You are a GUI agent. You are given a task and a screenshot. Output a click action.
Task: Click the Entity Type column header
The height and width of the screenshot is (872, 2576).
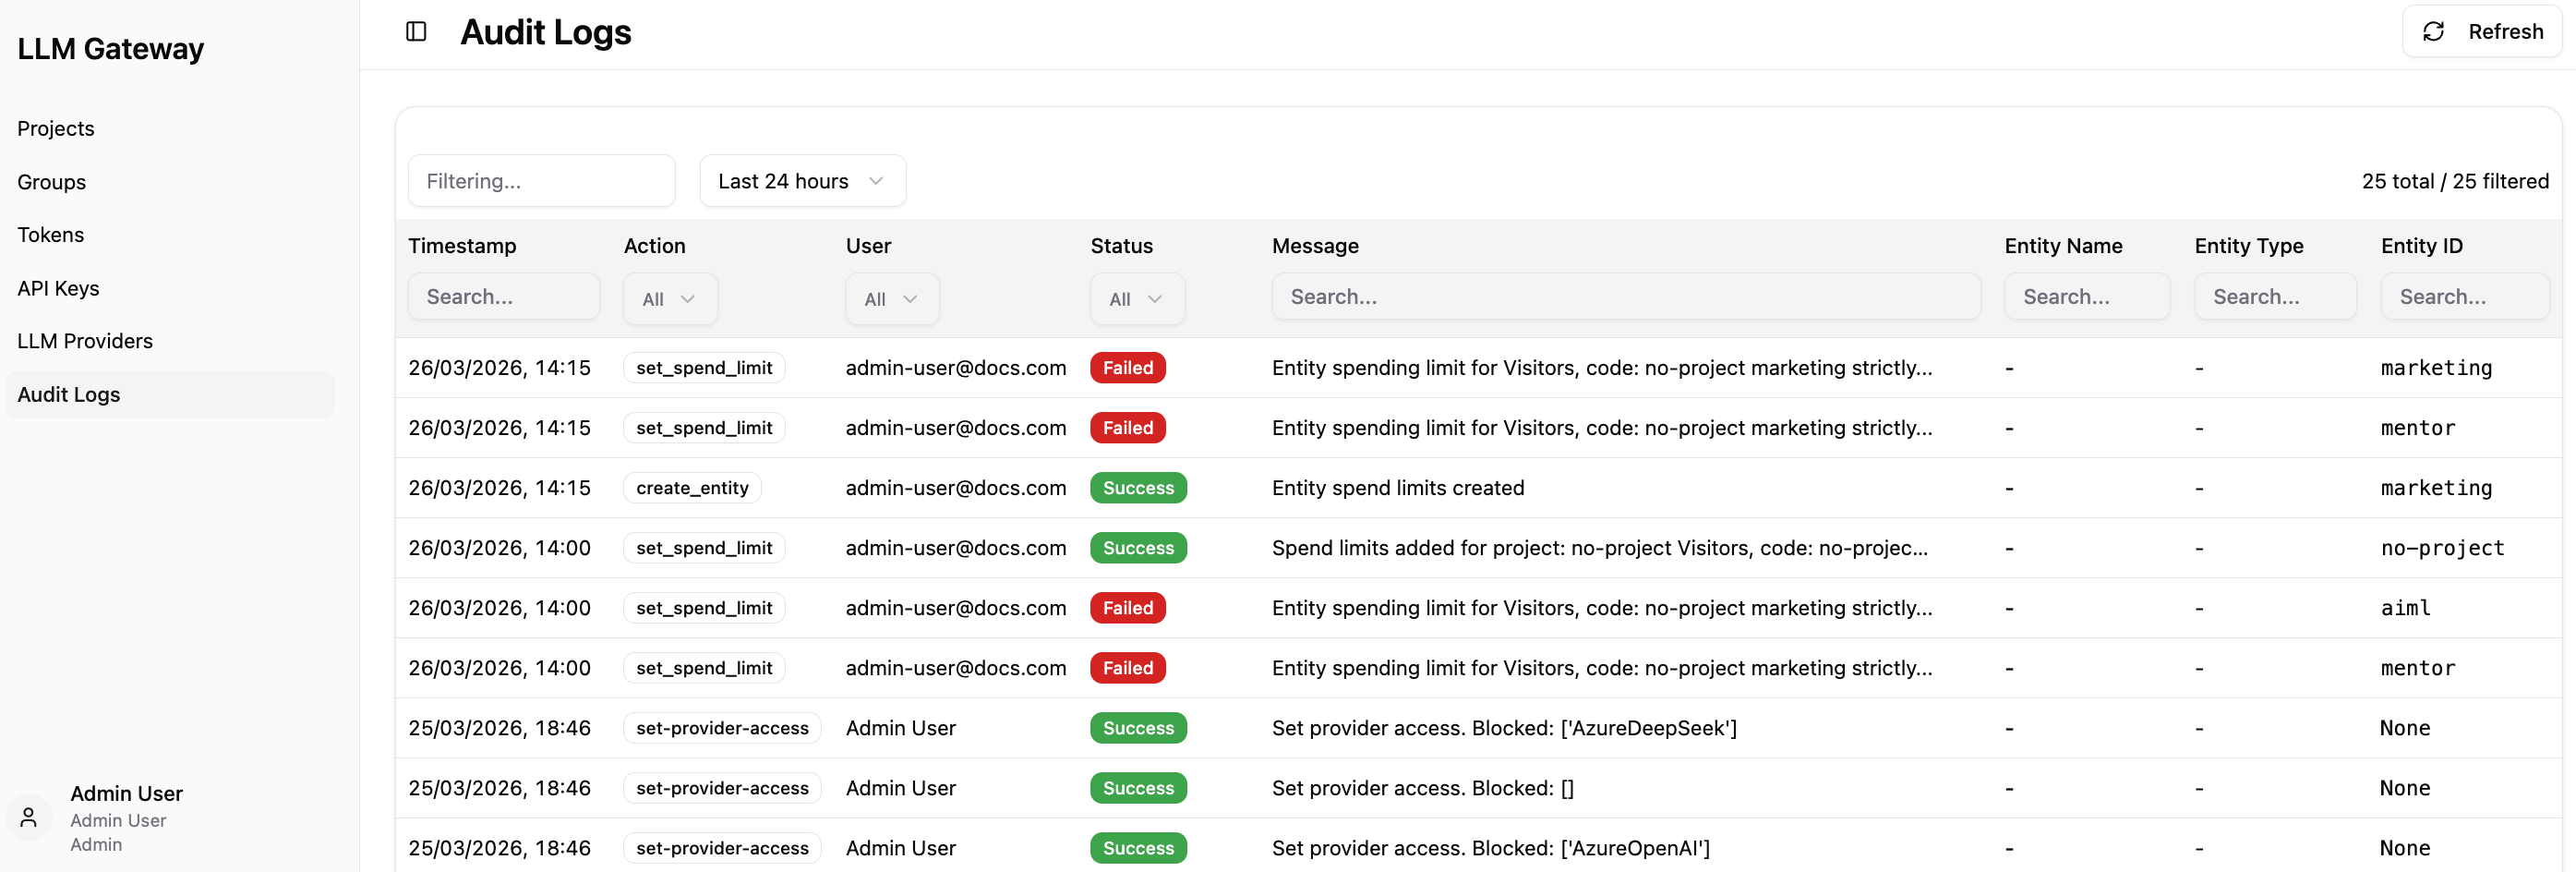coord(2249,246)
